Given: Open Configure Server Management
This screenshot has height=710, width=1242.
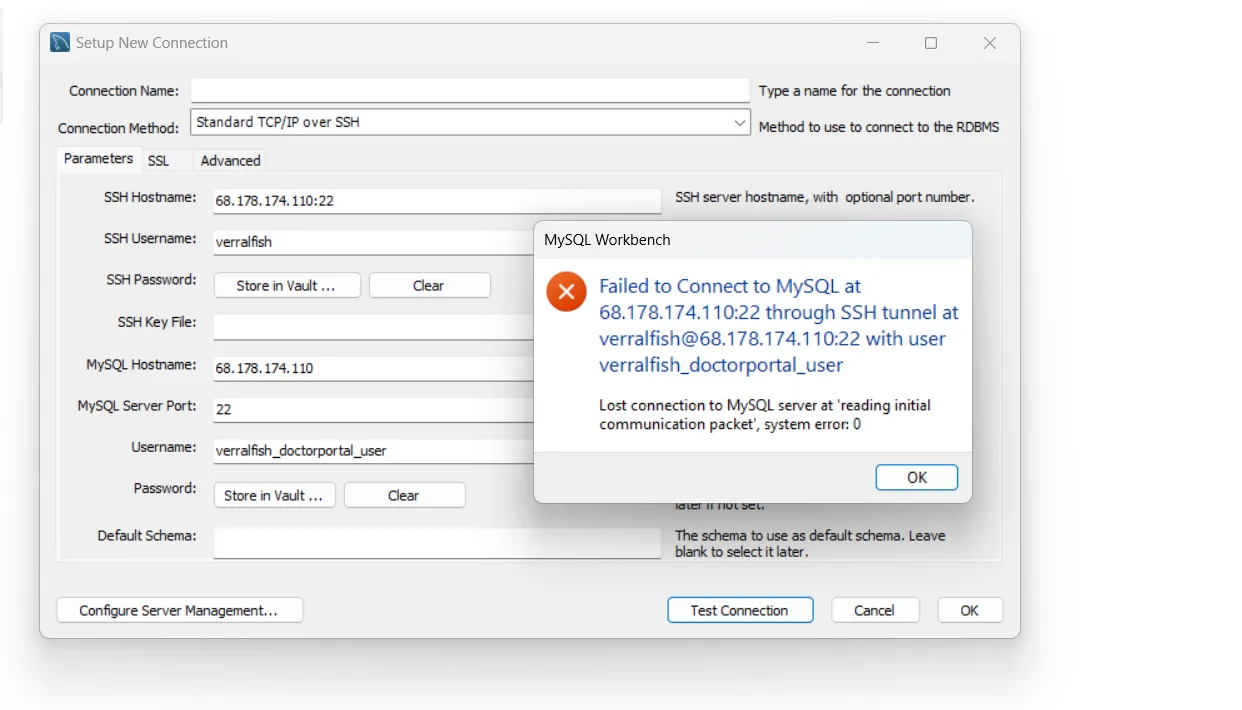Looking at the screenshot, I should click(x=179, y=610).
